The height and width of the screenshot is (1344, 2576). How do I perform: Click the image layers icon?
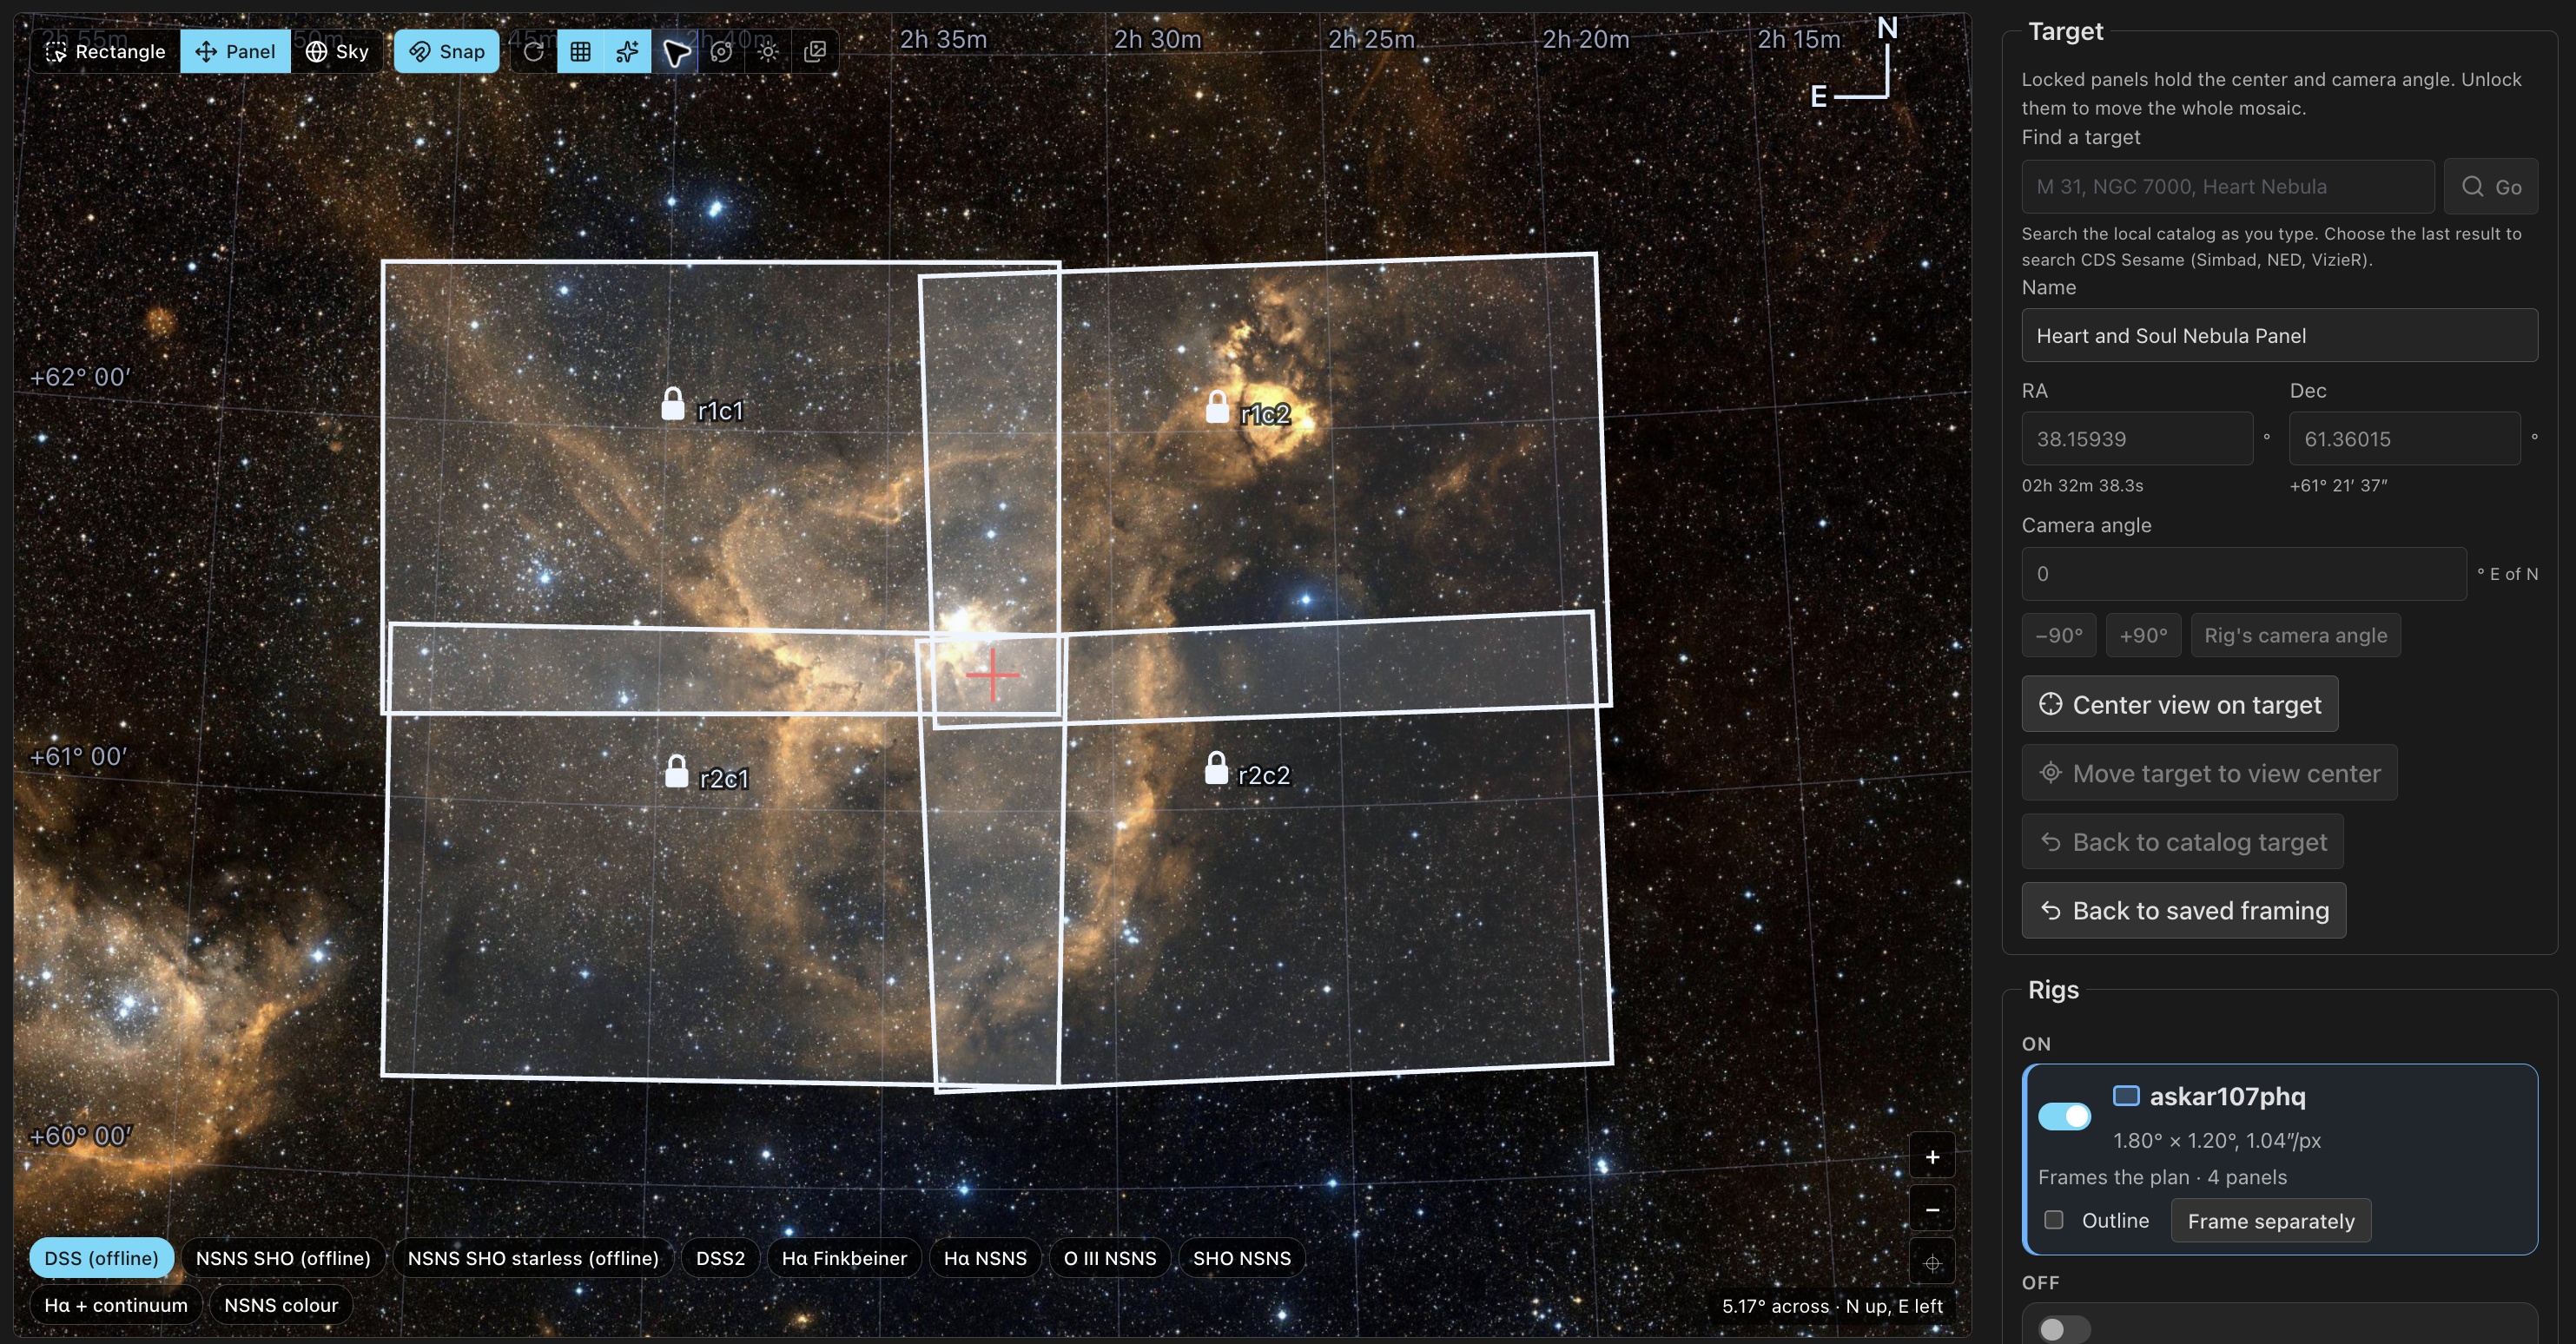pos(815,51)
